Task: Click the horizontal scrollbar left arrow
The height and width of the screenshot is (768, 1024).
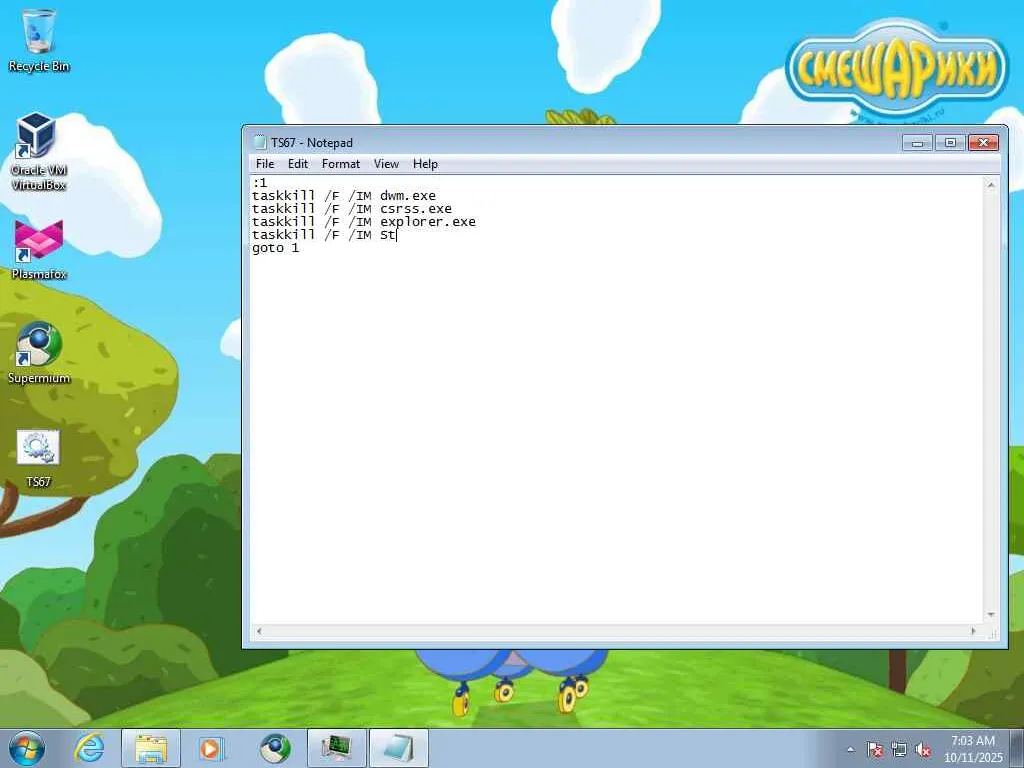Action: [x=259, y=631]
